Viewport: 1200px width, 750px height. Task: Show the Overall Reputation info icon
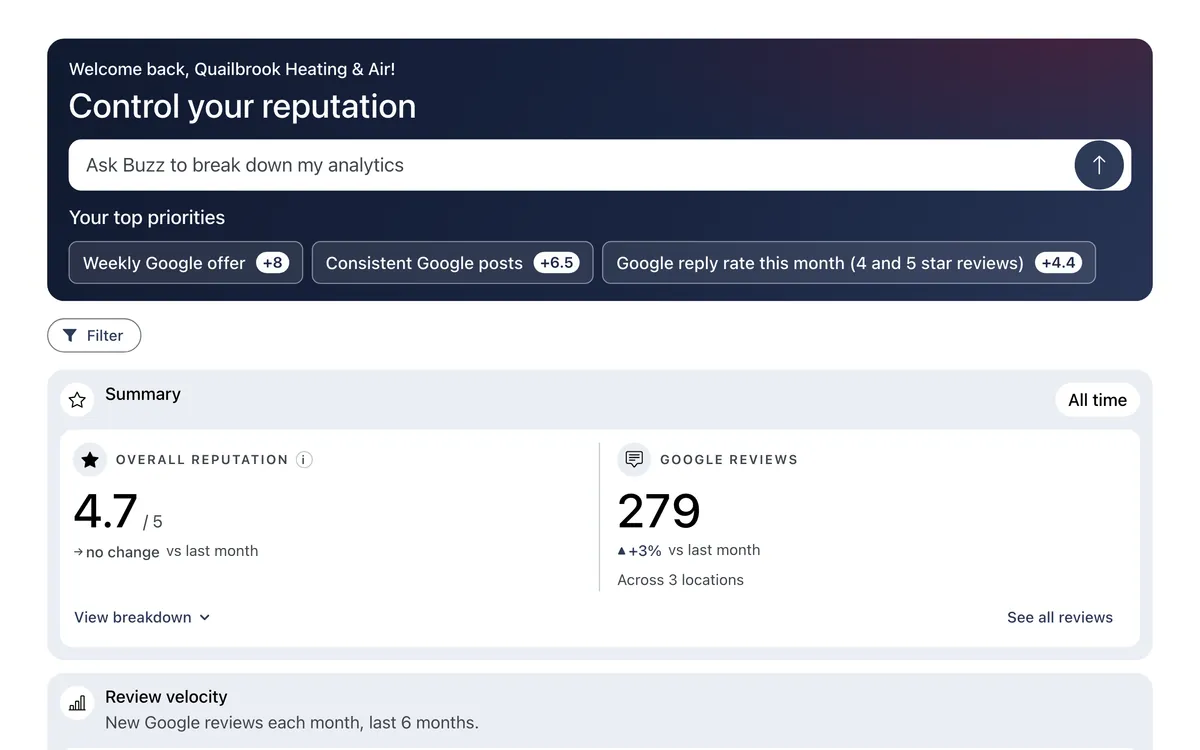point(304,460)
